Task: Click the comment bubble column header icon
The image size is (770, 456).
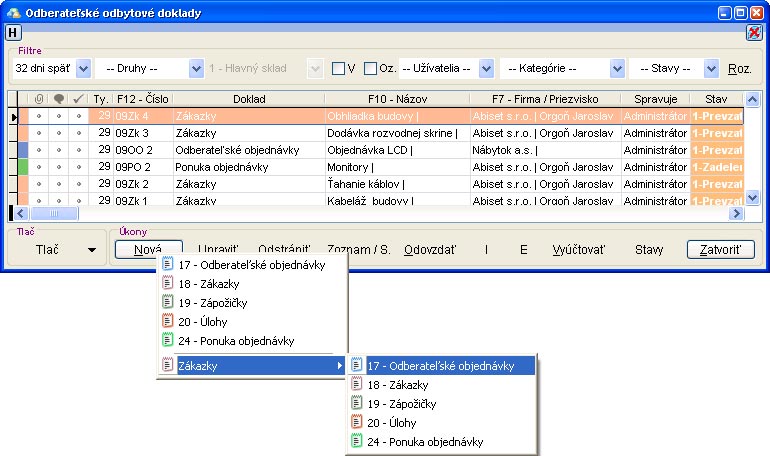Action: click(x=59, y=100)
